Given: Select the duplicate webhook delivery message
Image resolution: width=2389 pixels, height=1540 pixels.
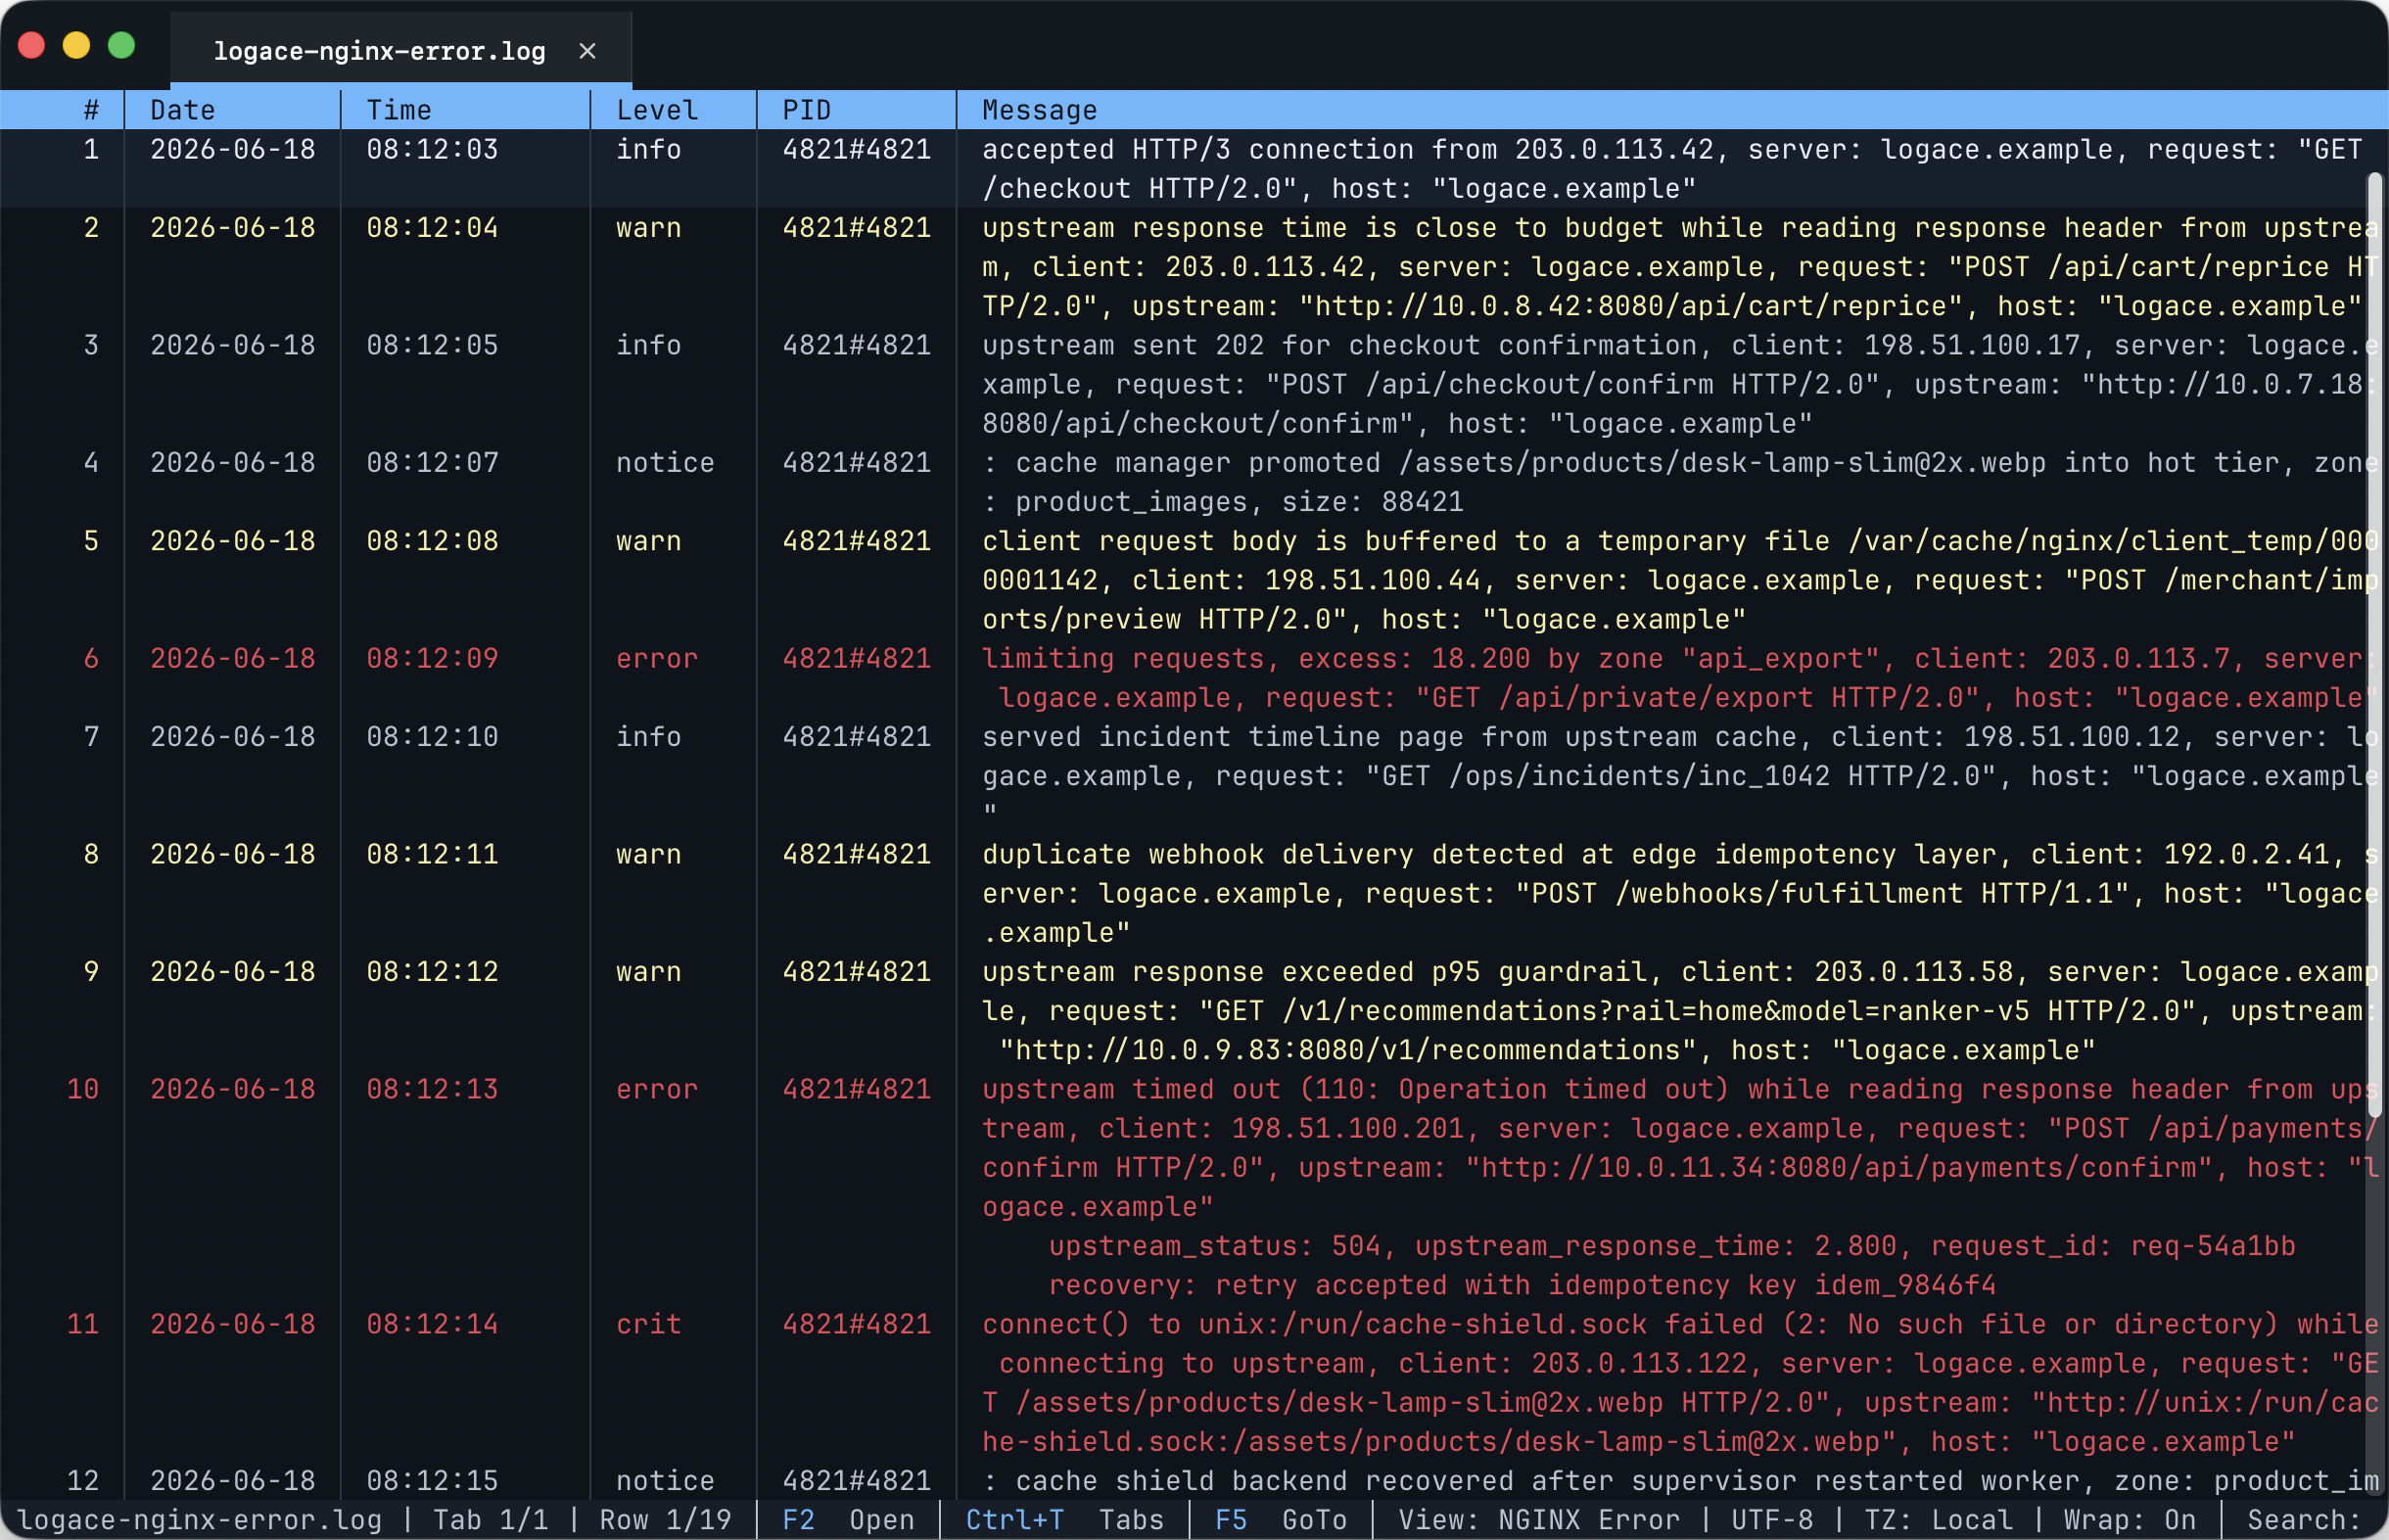Looking at the screenshot, I should (1680, 893).
